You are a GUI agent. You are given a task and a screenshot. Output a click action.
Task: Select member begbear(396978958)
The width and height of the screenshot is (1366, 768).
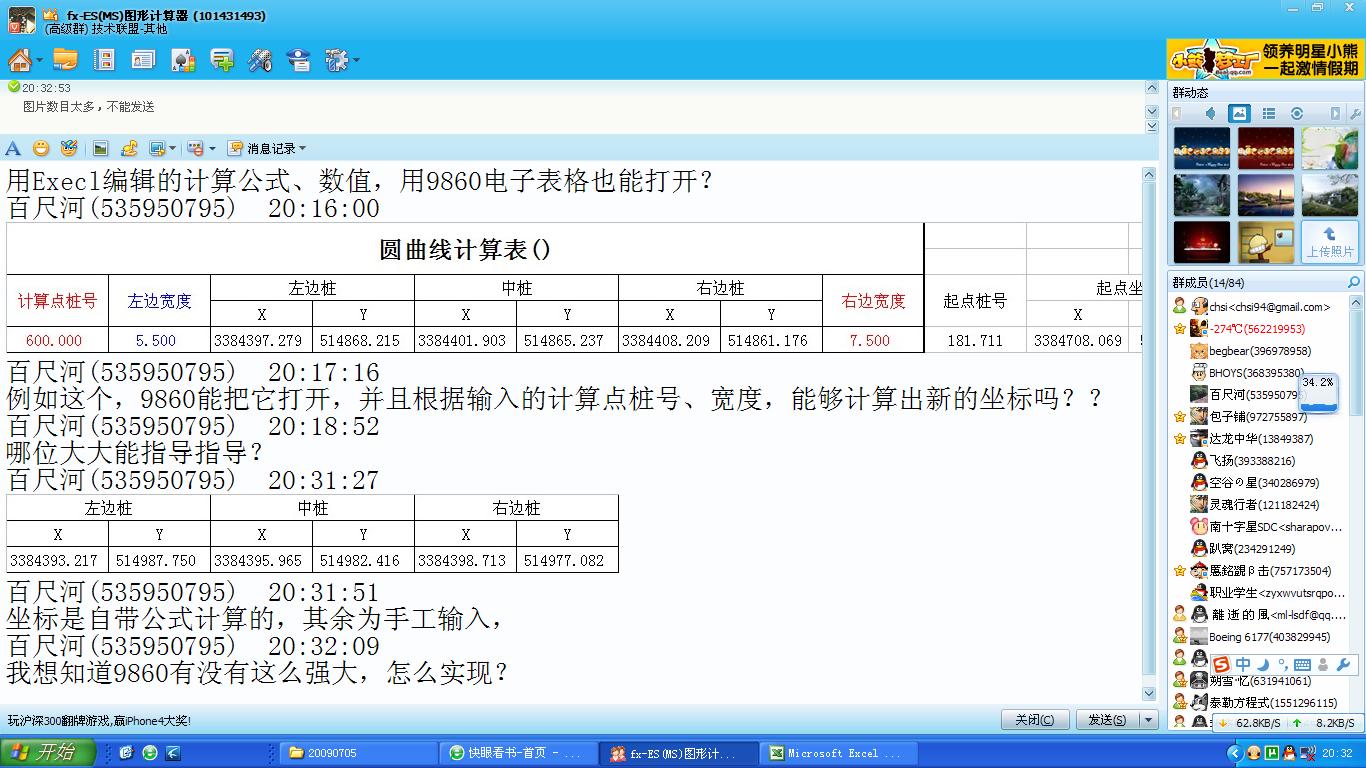click(x=1250, y=351)
